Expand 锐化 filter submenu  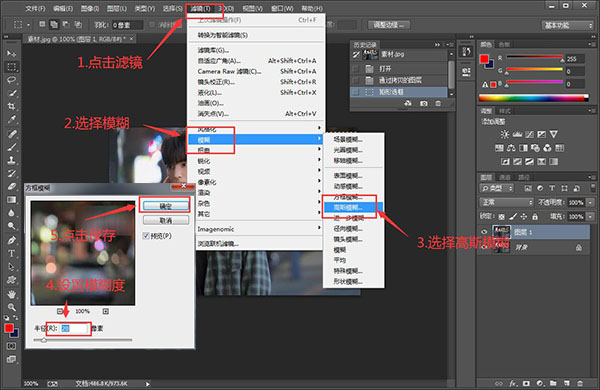coord(259,161)
